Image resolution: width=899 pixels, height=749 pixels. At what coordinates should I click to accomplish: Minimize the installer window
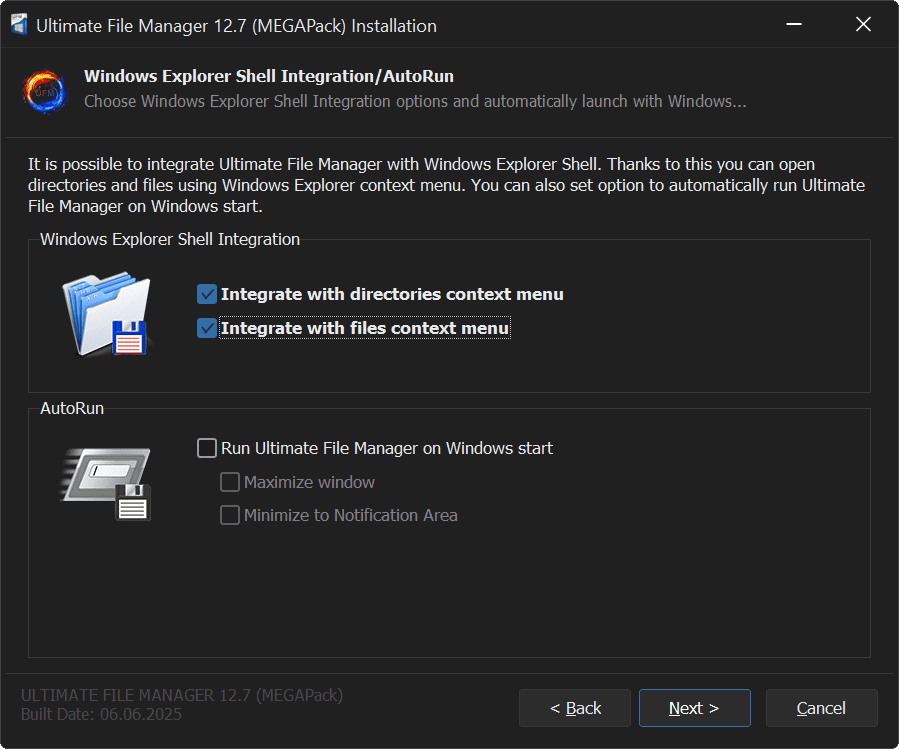pyautogui.click(x=793, y=25)
